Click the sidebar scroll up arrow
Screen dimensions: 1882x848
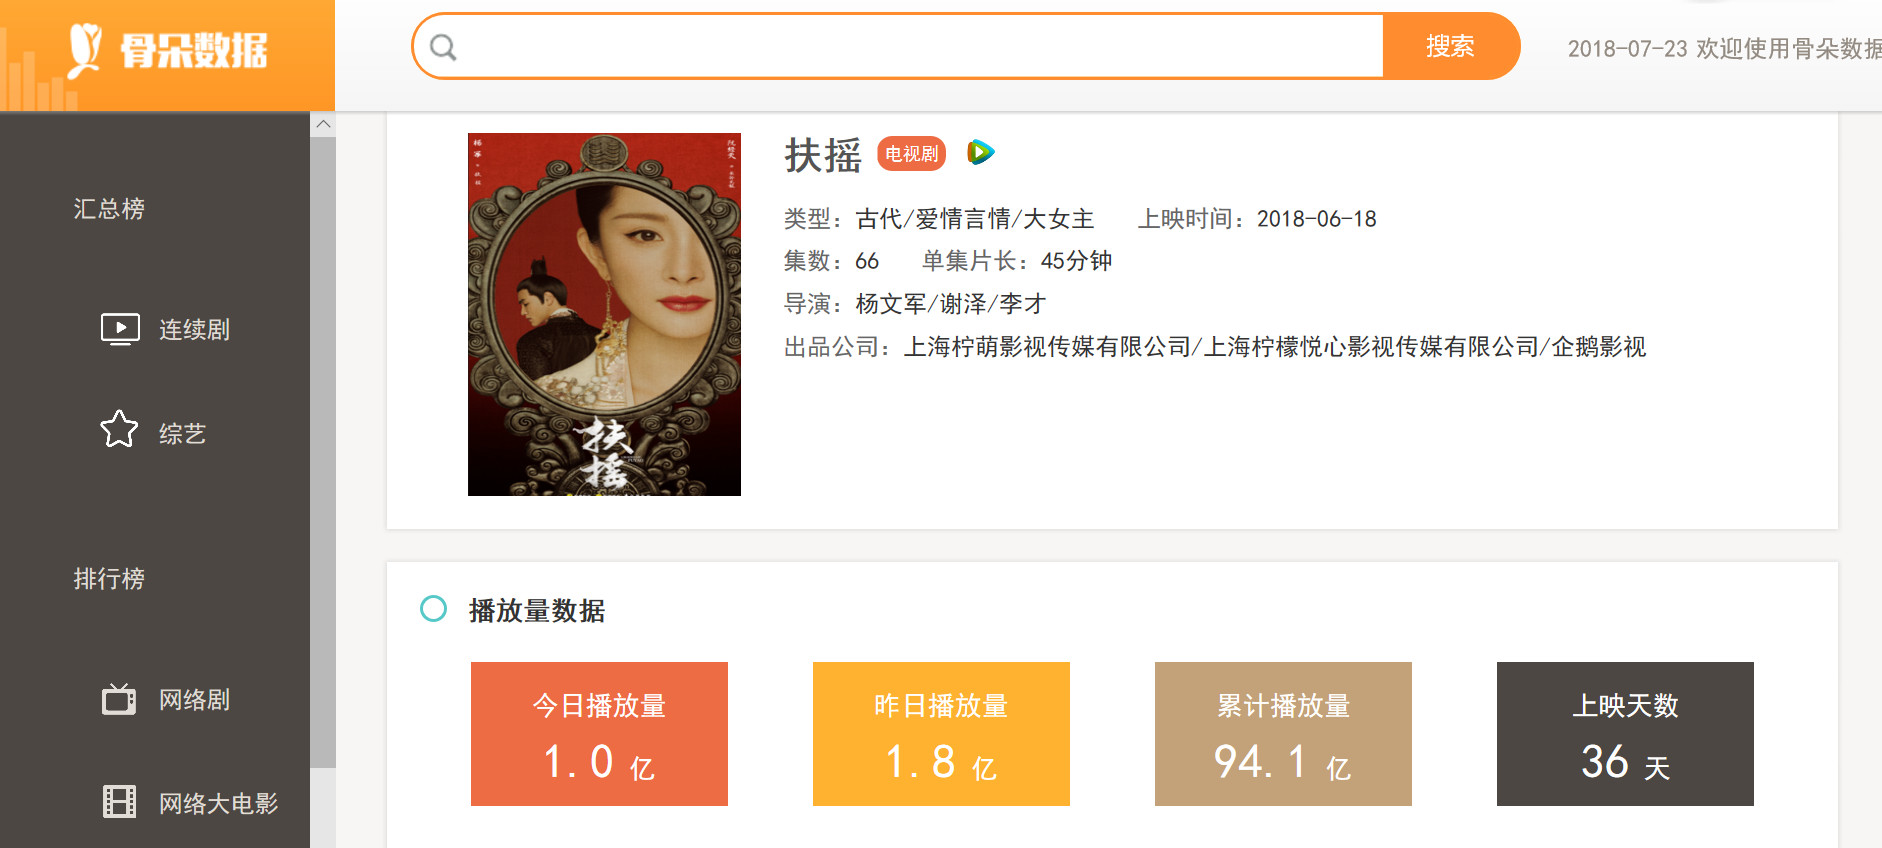coord(323,124)
